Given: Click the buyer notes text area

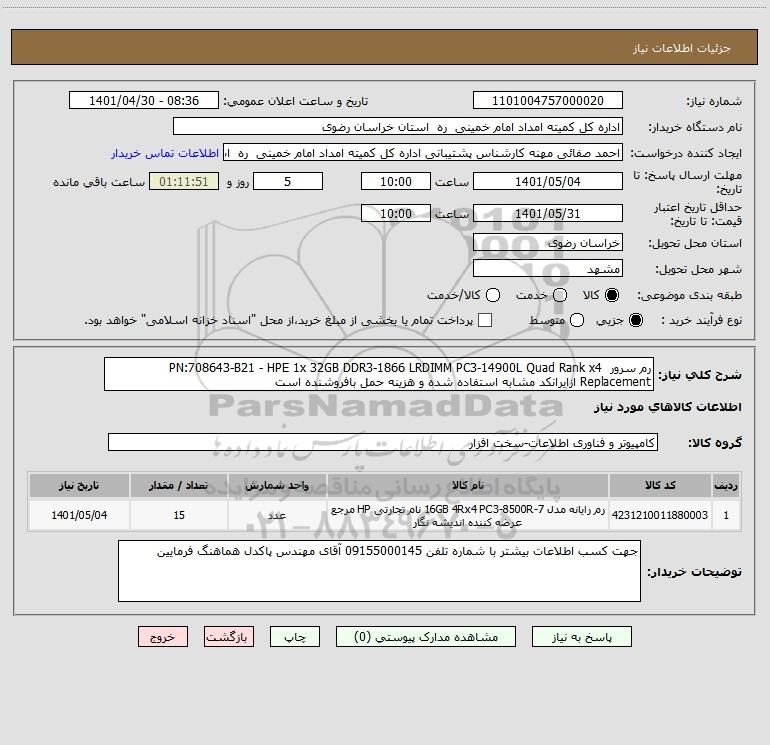Looking at the screenshot, I should pyautogui.click(x=379, y=571).
